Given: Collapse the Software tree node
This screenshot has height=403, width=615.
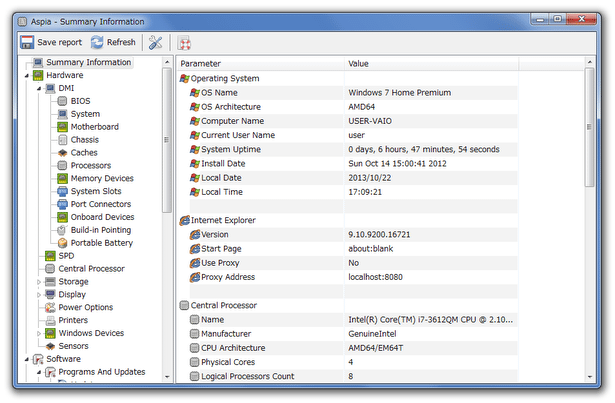Looking at the screenshot, I should (27, 359).
